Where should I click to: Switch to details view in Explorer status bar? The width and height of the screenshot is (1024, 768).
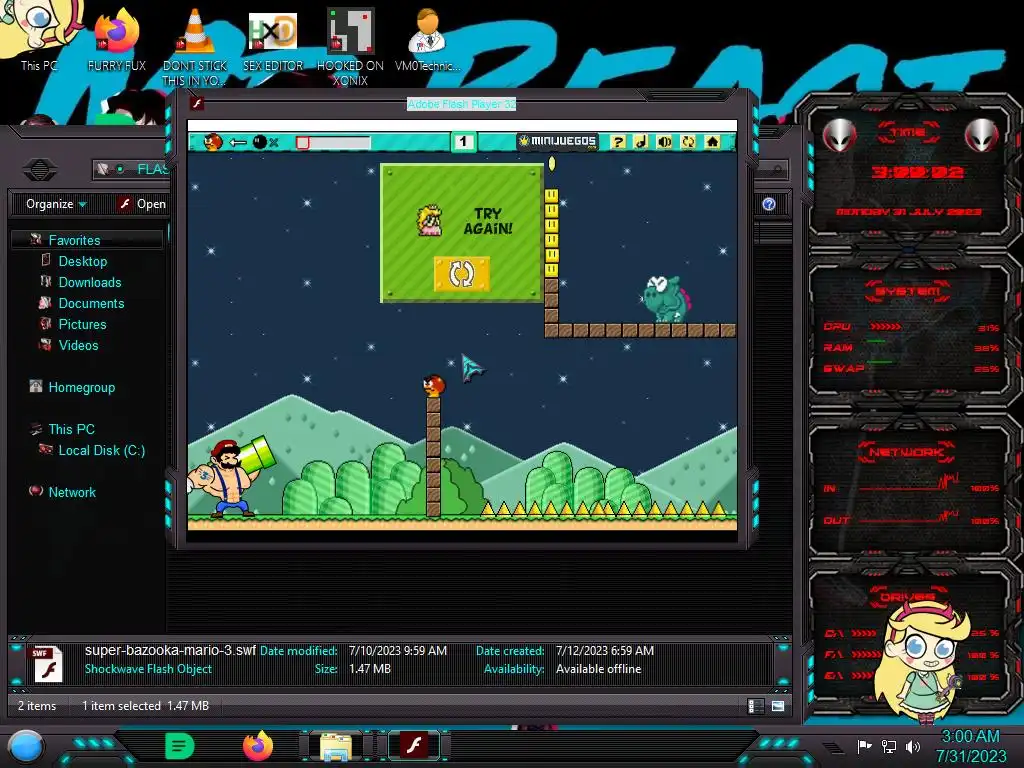[756, 705]
